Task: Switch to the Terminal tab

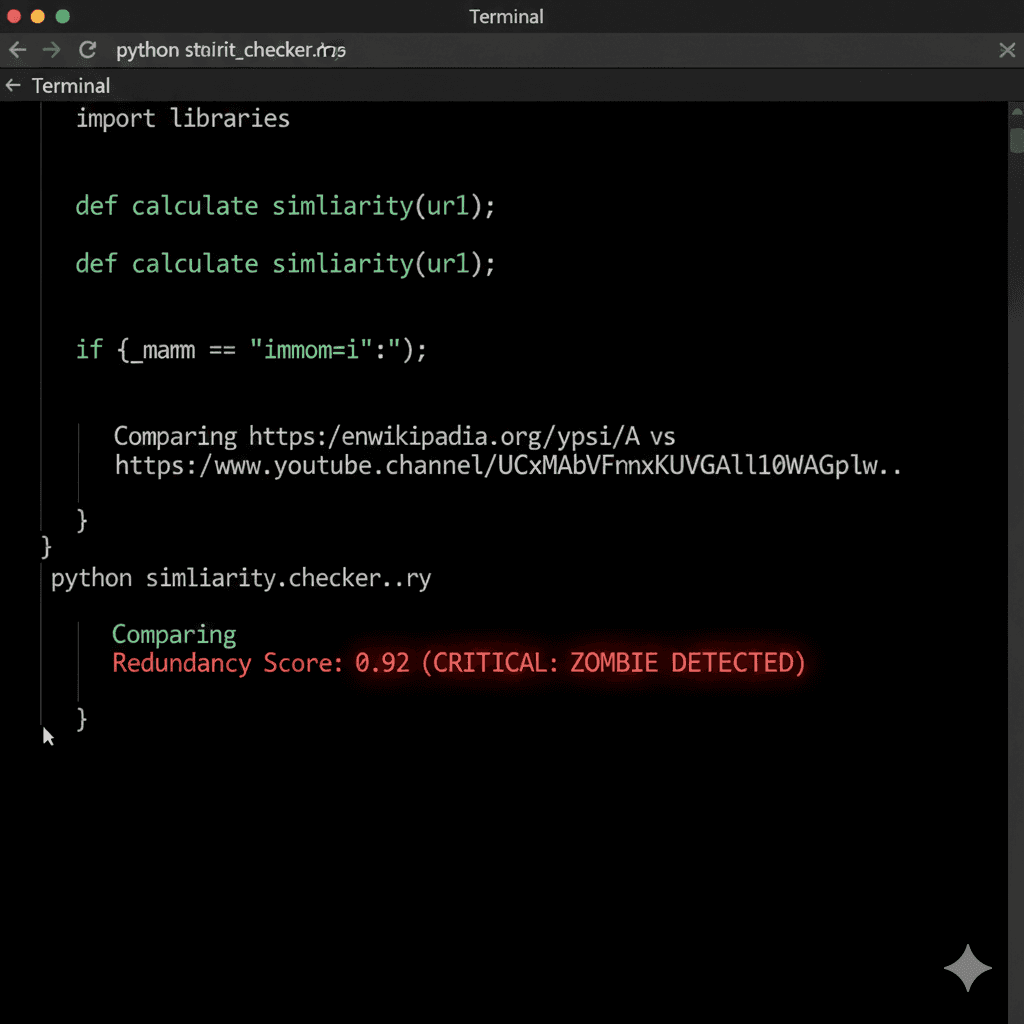Action: coord(72,86)
